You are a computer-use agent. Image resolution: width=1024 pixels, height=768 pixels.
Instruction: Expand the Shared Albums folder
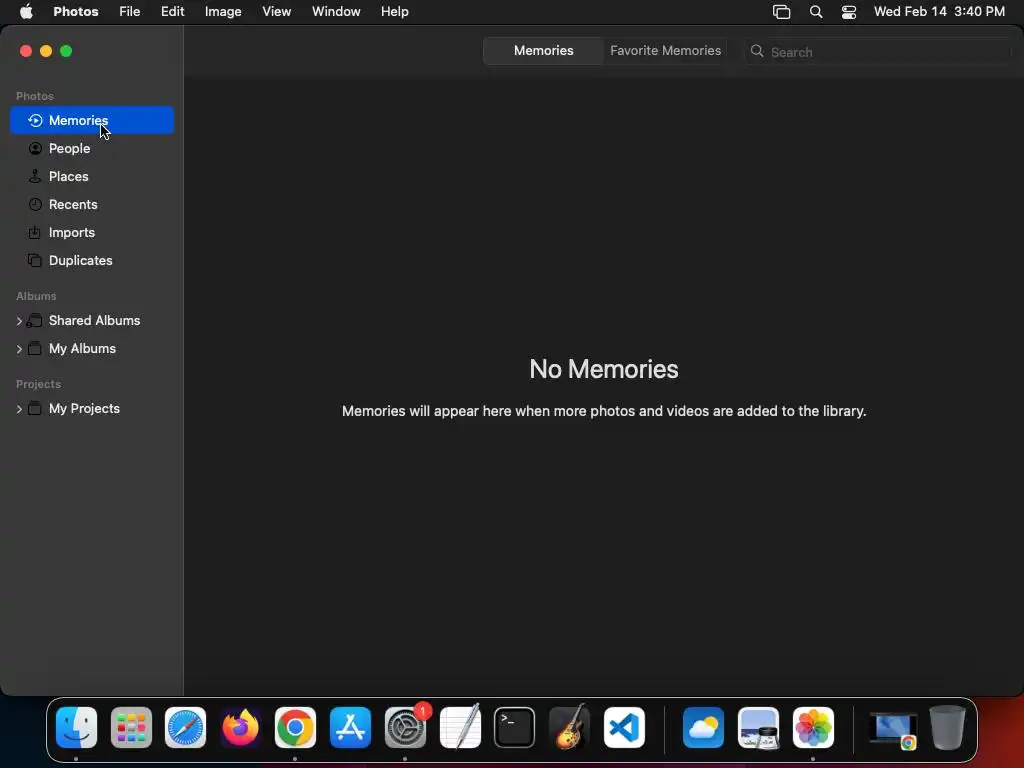(x=19, y=321)
